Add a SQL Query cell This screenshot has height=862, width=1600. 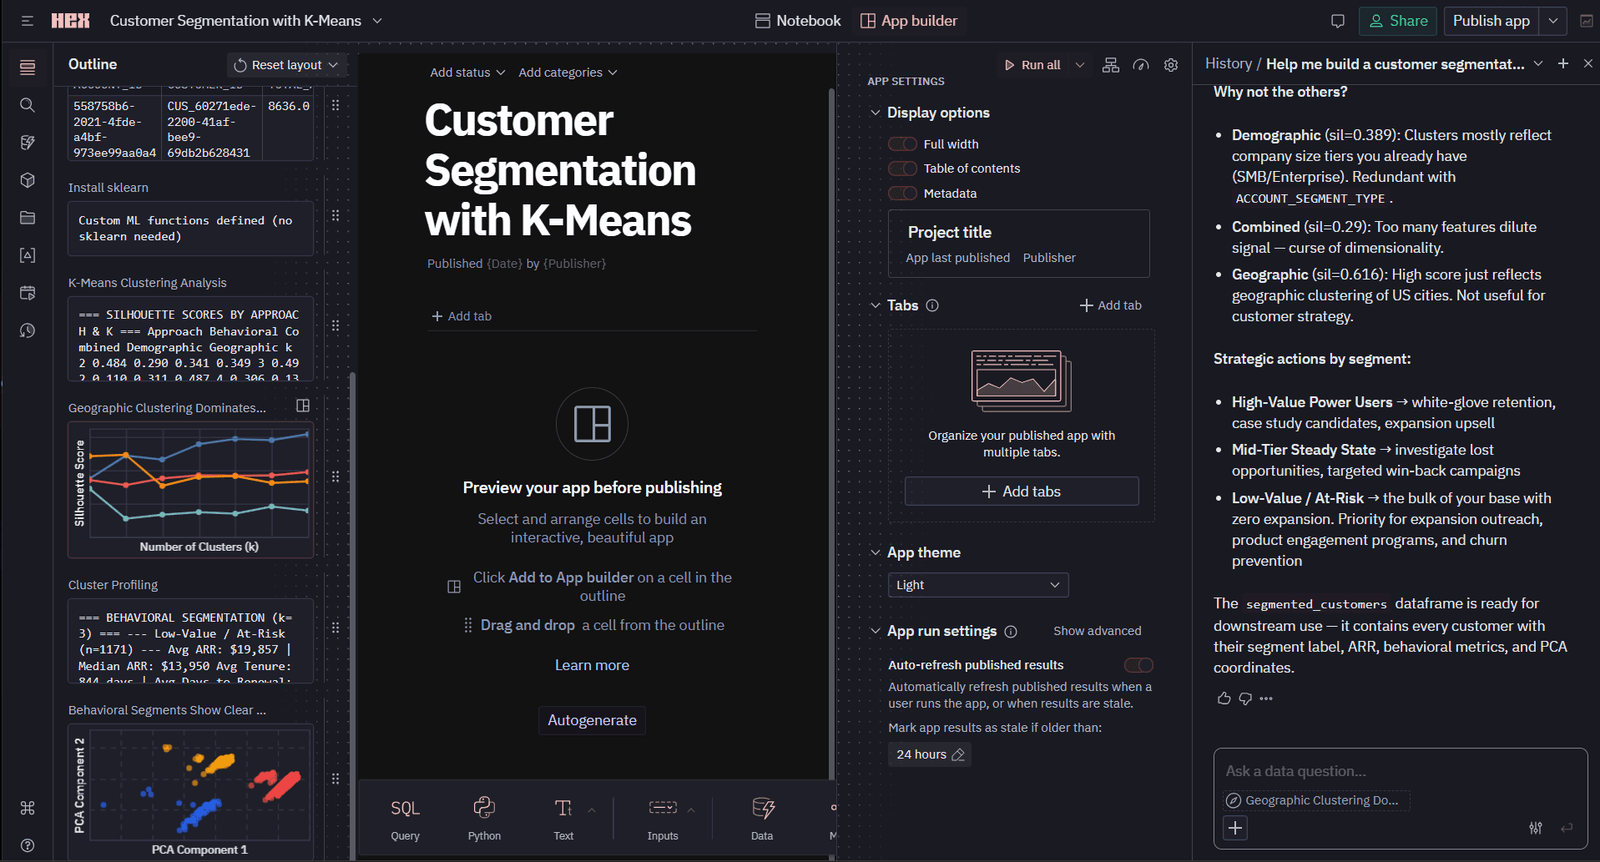405,808
